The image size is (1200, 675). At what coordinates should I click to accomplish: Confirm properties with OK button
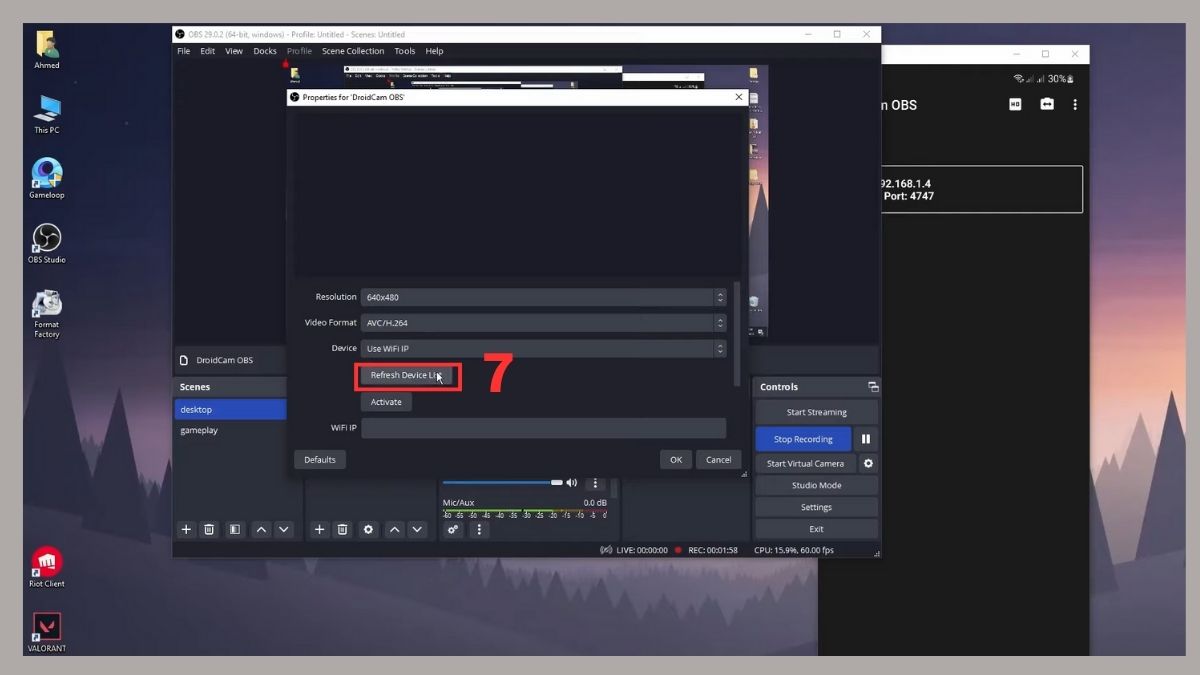click(x=676, y=460)
